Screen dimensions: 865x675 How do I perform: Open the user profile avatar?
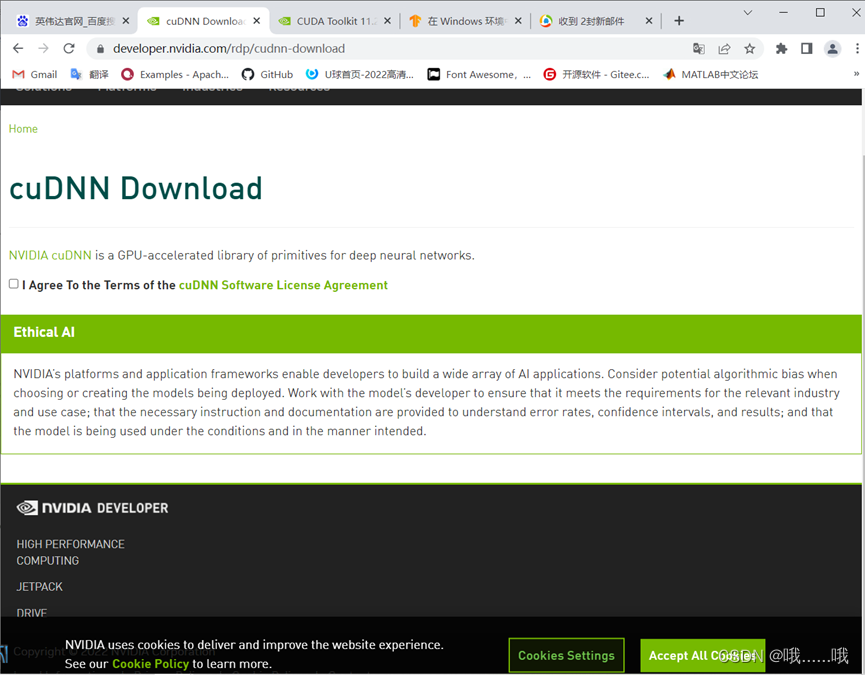pyautogui.click(x=832, y=49)
